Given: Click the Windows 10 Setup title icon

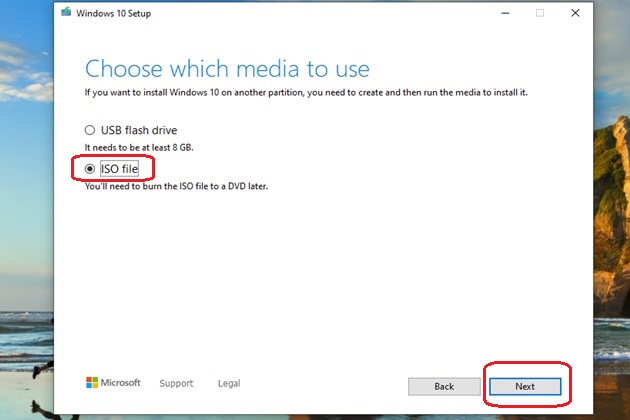Looking at the screenshot, I should point(66,12).
